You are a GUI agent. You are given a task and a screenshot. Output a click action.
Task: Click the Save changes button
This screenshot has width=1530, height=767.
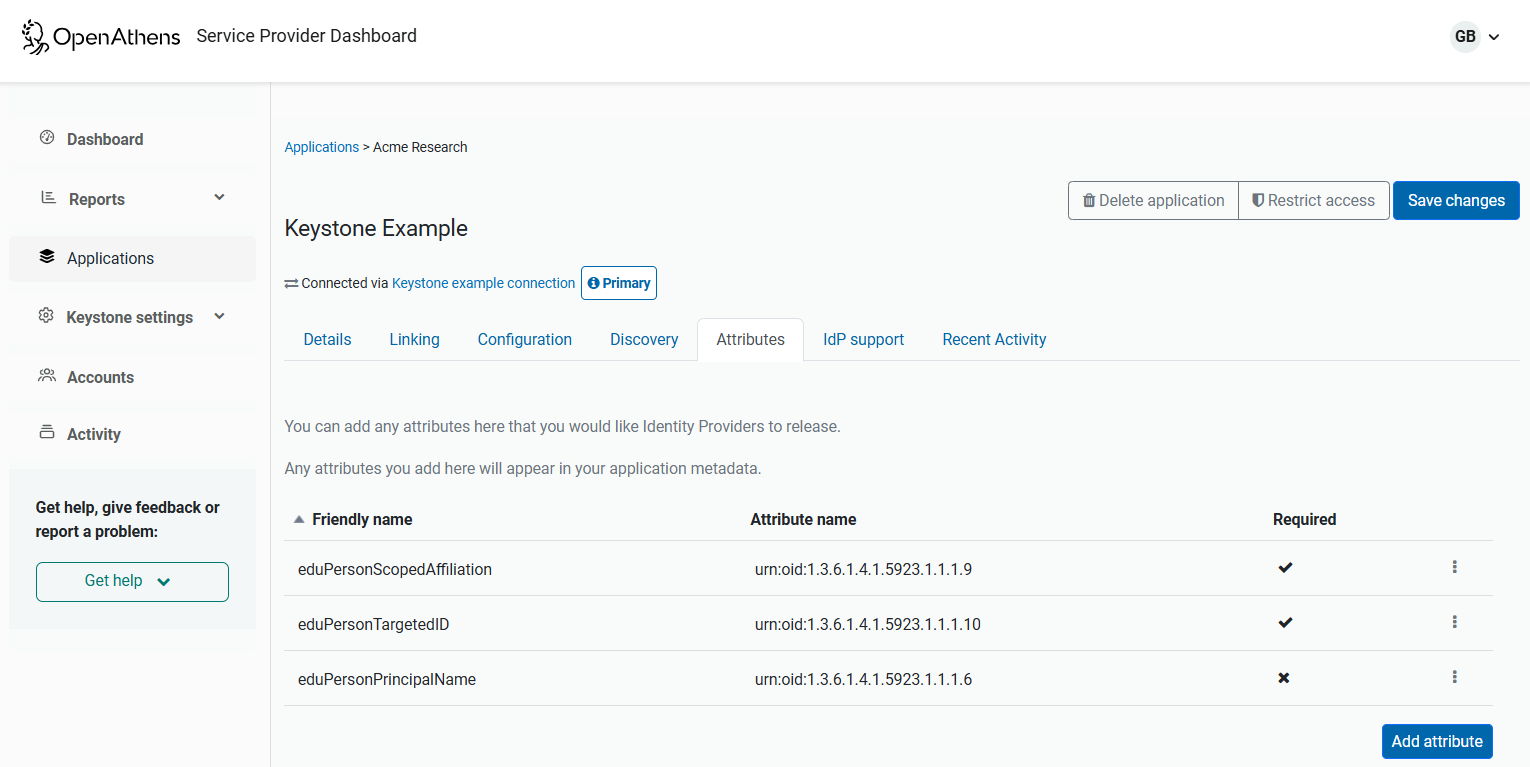1456,200
